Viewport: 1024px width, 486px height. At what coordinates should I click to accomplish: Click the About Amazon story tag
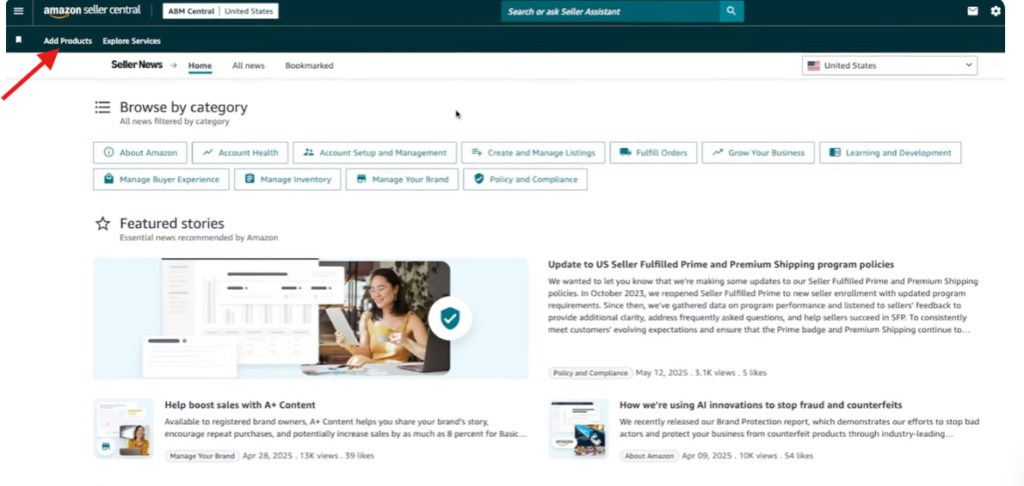pos(648,456)
